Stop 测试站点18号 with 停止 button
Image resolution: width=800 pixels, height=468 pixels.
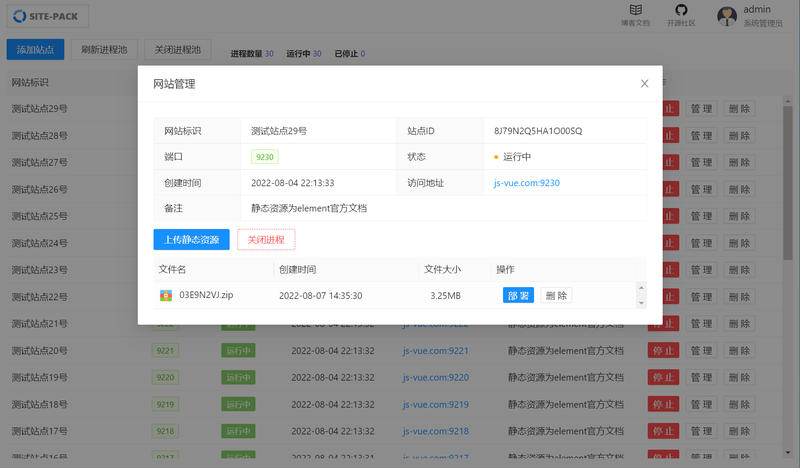[663, 405]
